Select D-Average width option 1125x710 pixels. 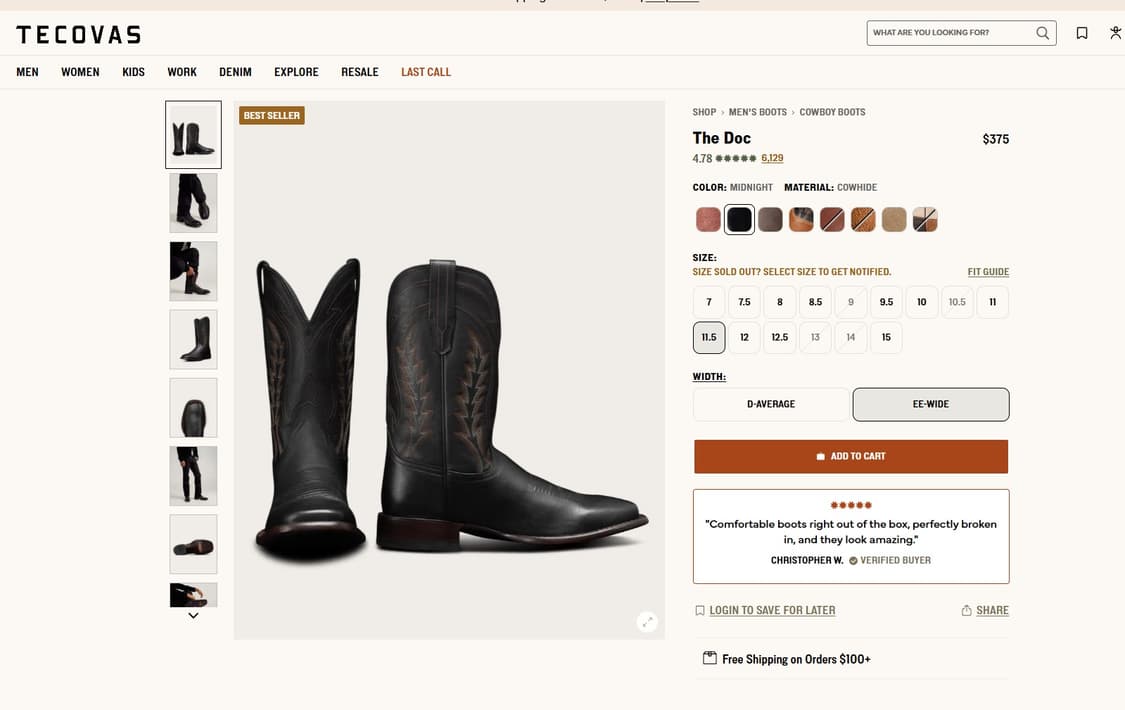point(771,404)
